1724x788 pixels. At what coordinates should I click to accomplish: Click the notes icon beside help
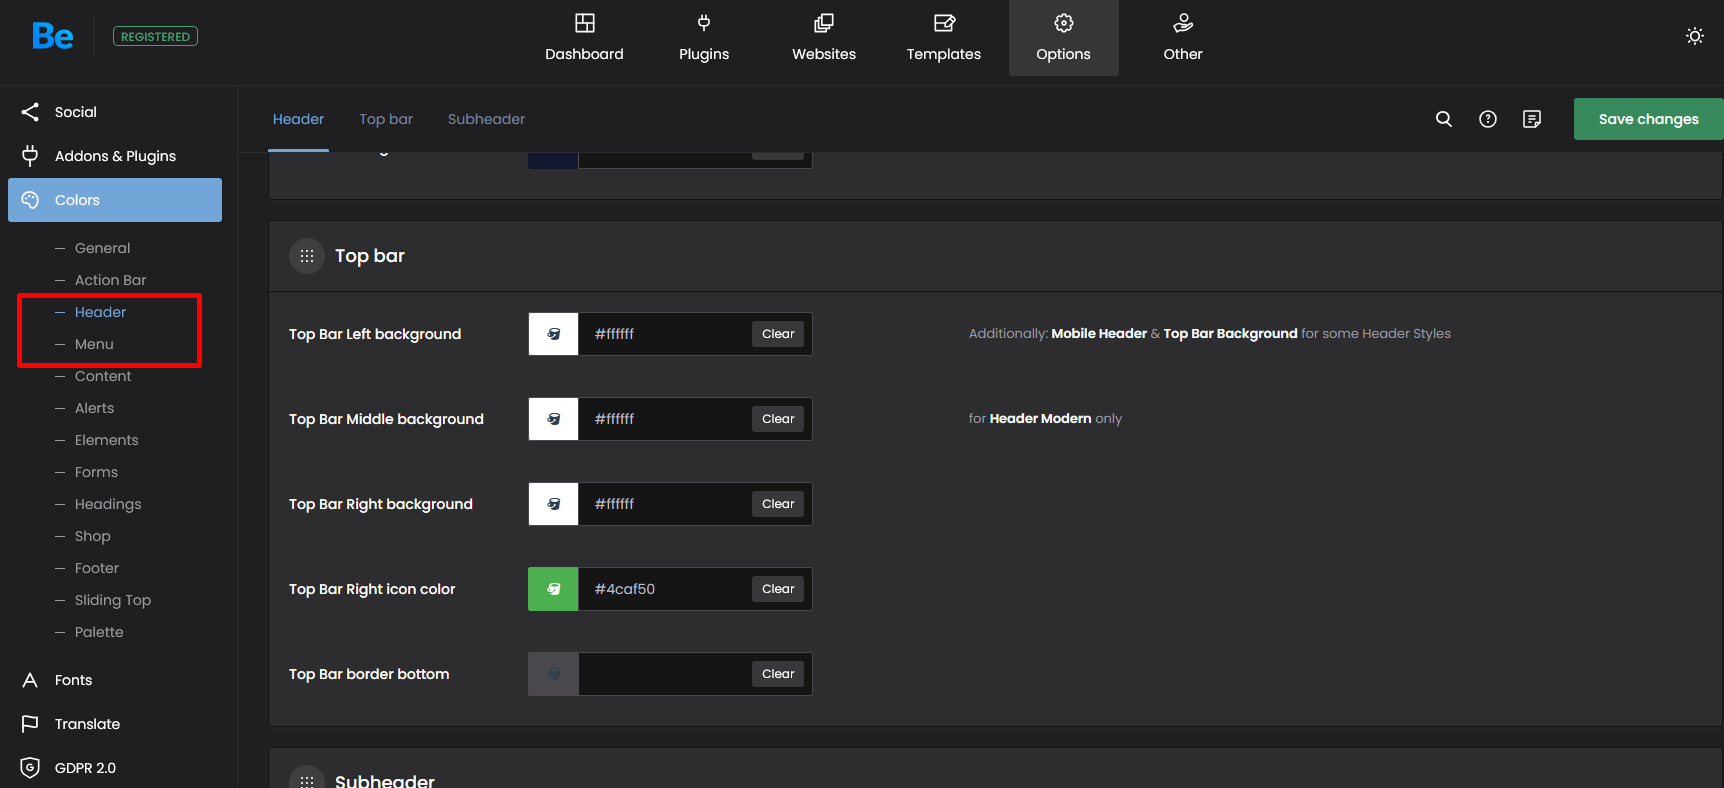(x=1531, y=119)
